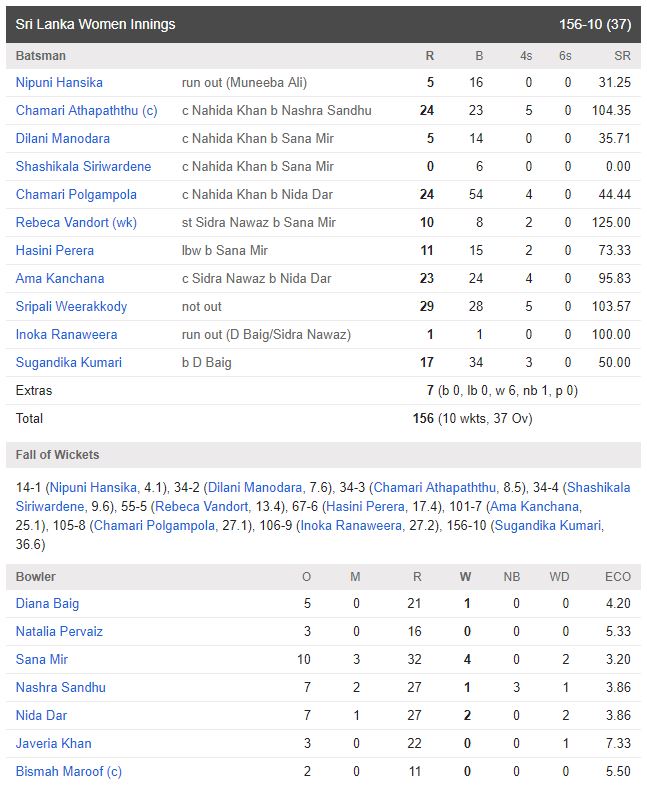Viewport: 647px width, 787px height.
Task: Click bowler Diana Baig's name
Action: pyautogui.click(x=47, y=603)
